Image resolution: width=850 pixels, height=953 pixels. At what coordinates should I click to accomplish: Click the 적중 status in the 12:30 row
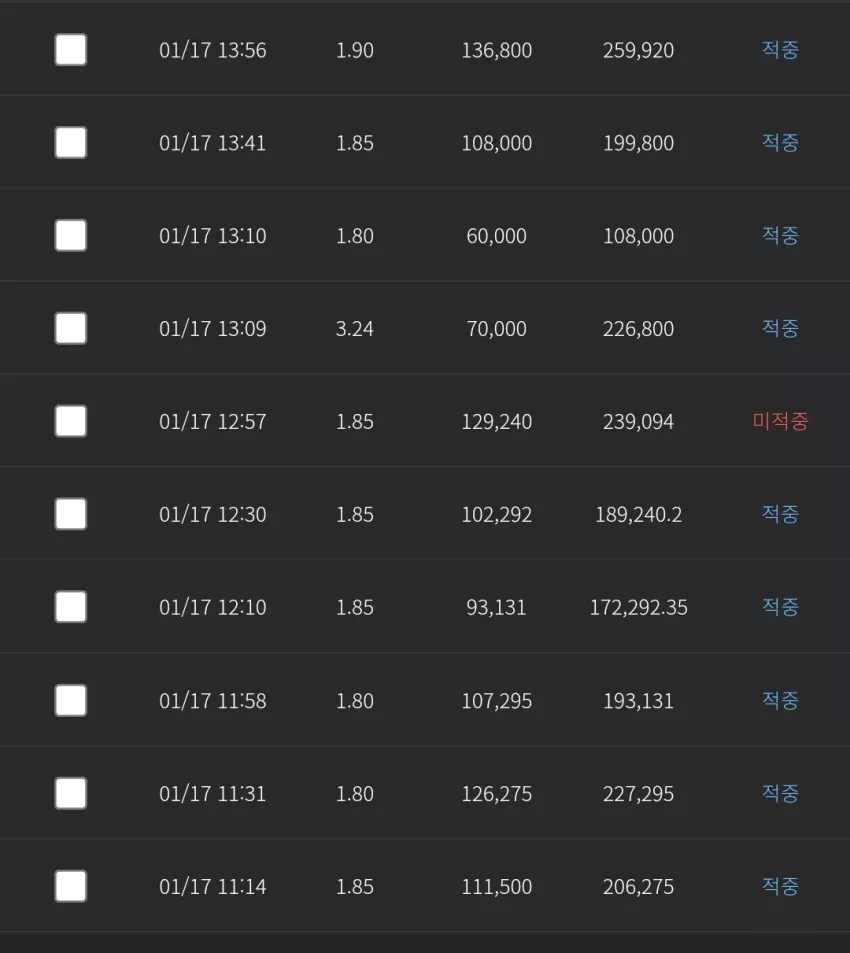[x=780, y=514]
